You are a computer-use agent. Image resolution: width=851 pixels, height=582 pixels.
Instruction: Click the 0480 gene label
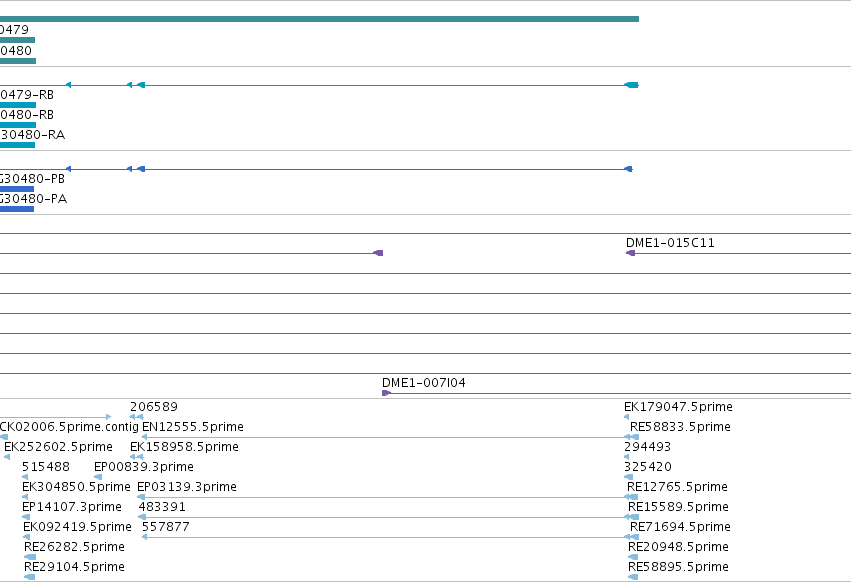(16, 51)
